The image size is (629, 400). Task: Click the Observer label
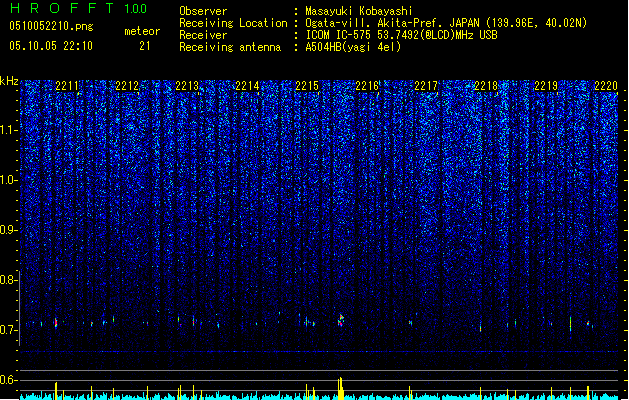pos(203,11)
